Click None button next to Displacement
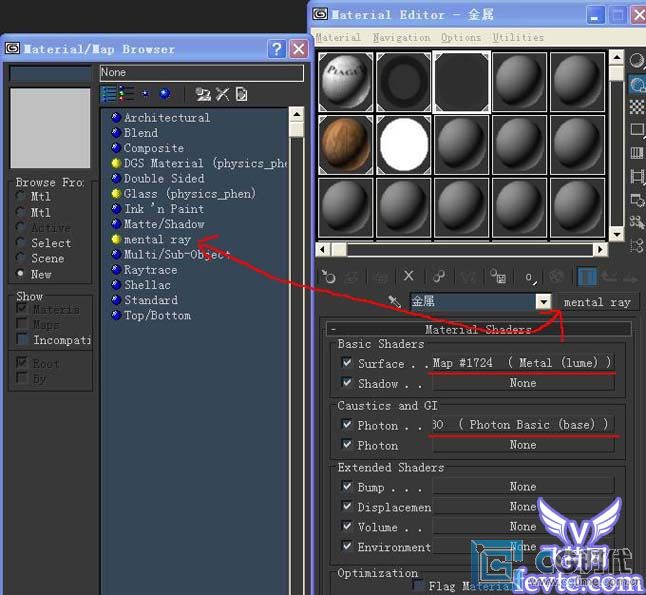646x595 pixels. (x=523, y=506)
